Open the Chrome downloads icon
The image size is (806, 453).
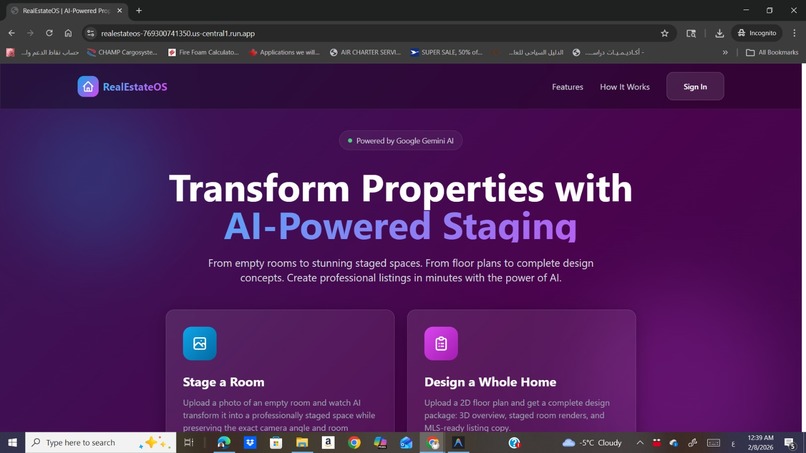click(719, 33)
